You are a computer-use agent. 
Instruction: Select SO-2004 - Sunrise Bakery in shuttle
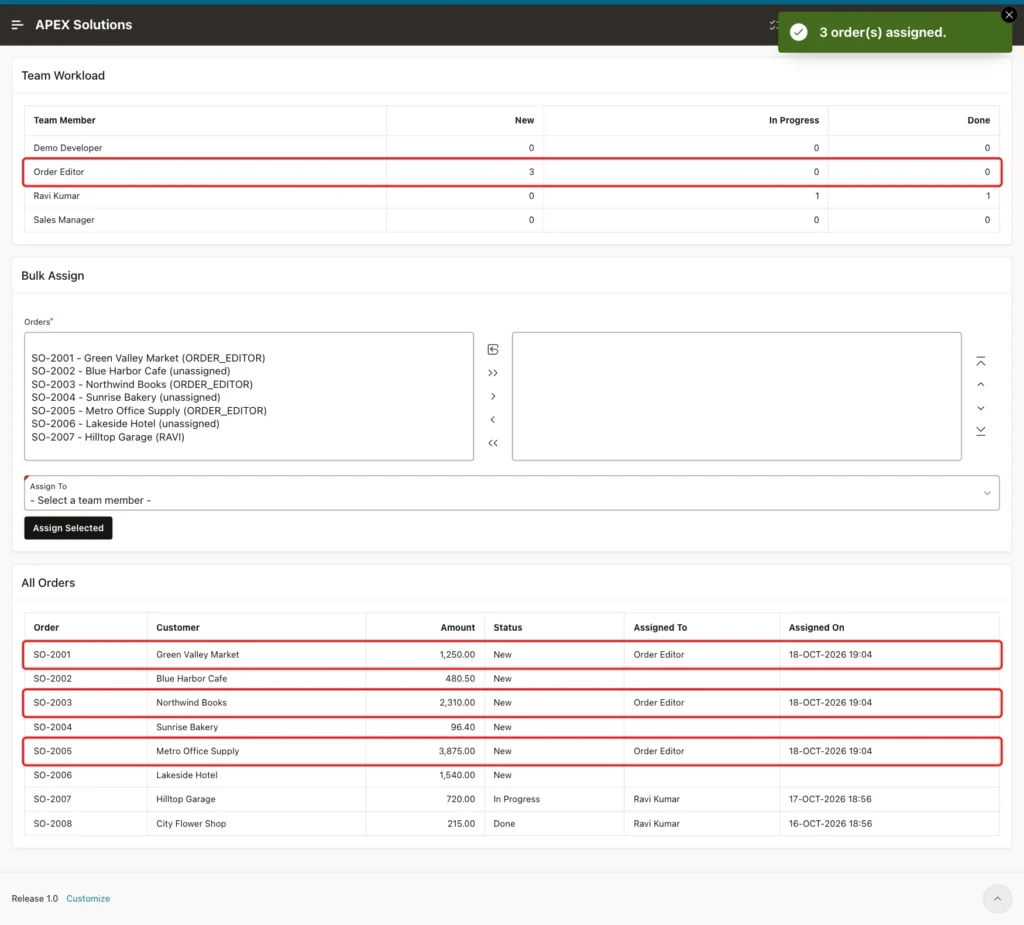pyautogui.click(x=125, y=397)
